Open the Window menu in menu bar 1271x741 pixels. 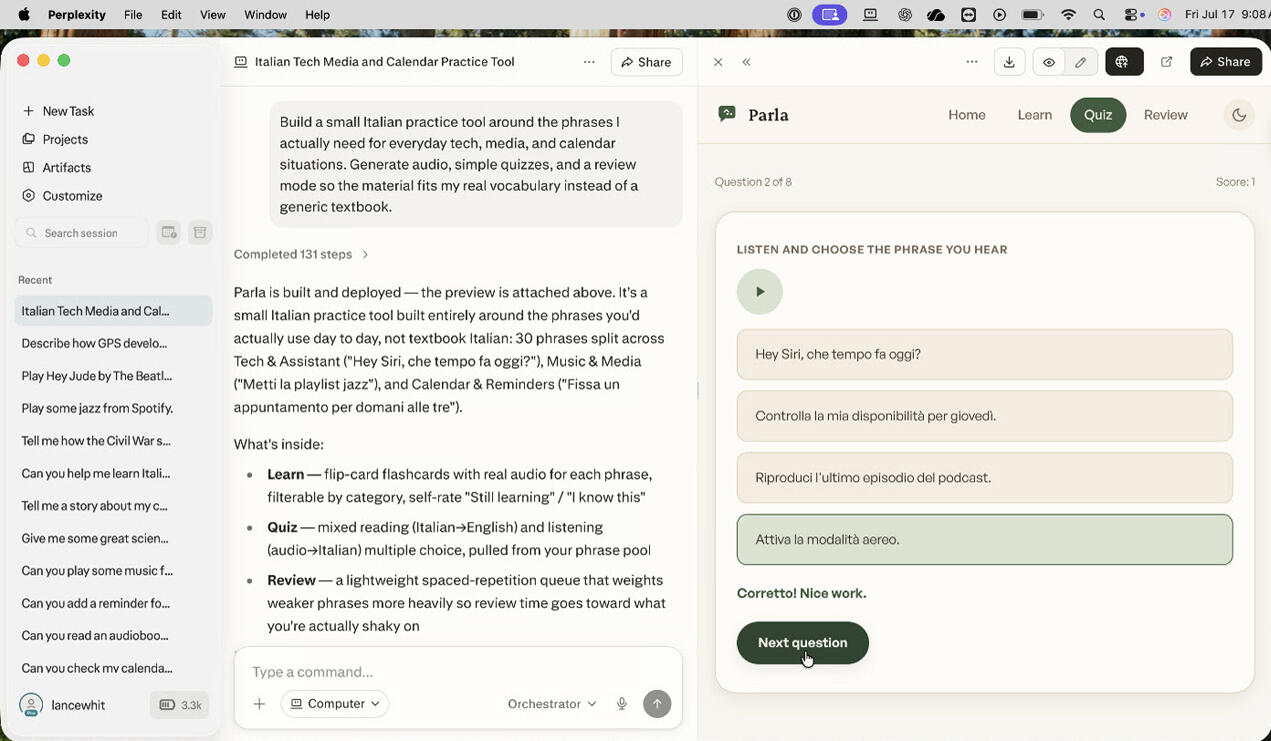tap(265, 15)
